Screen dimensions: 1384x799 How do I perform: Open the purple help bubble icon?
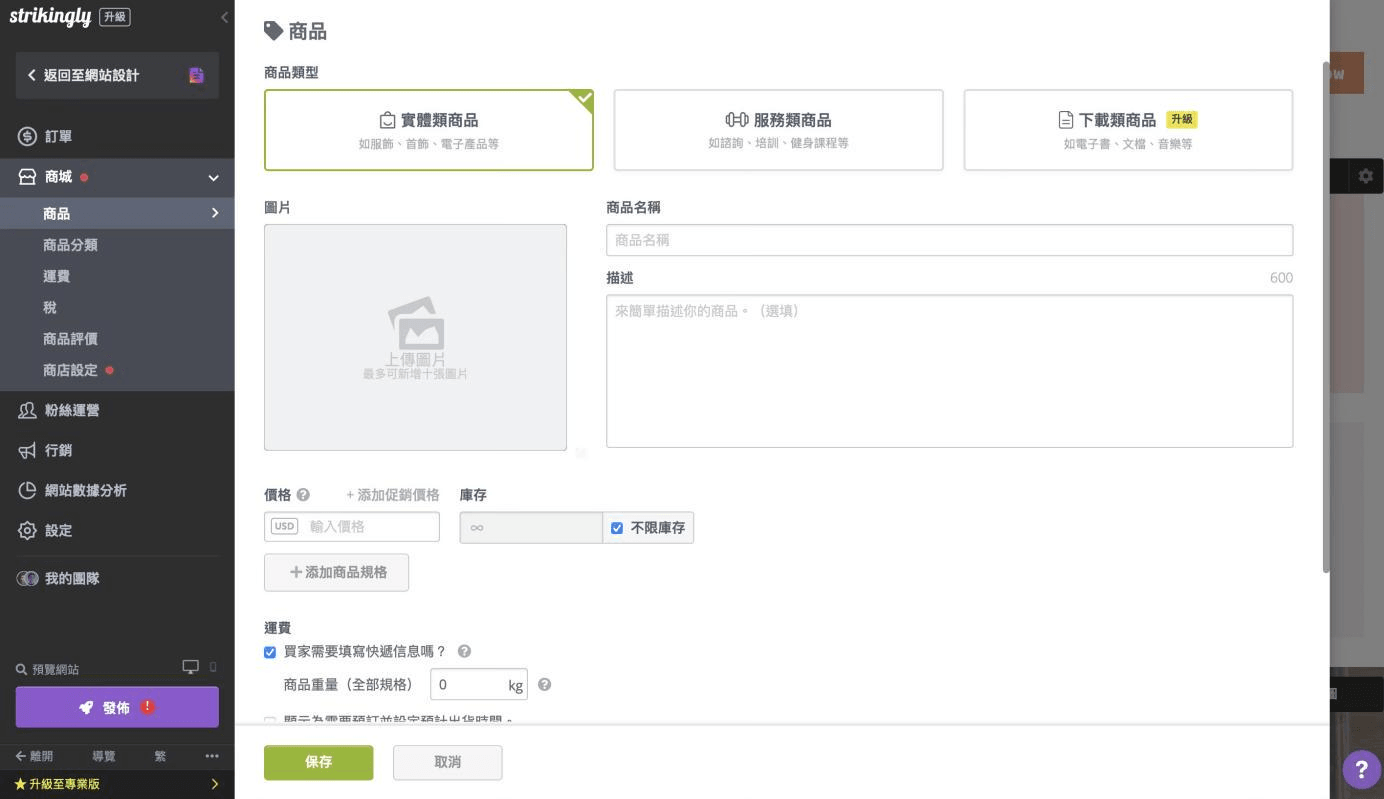tap(1361, 769)
